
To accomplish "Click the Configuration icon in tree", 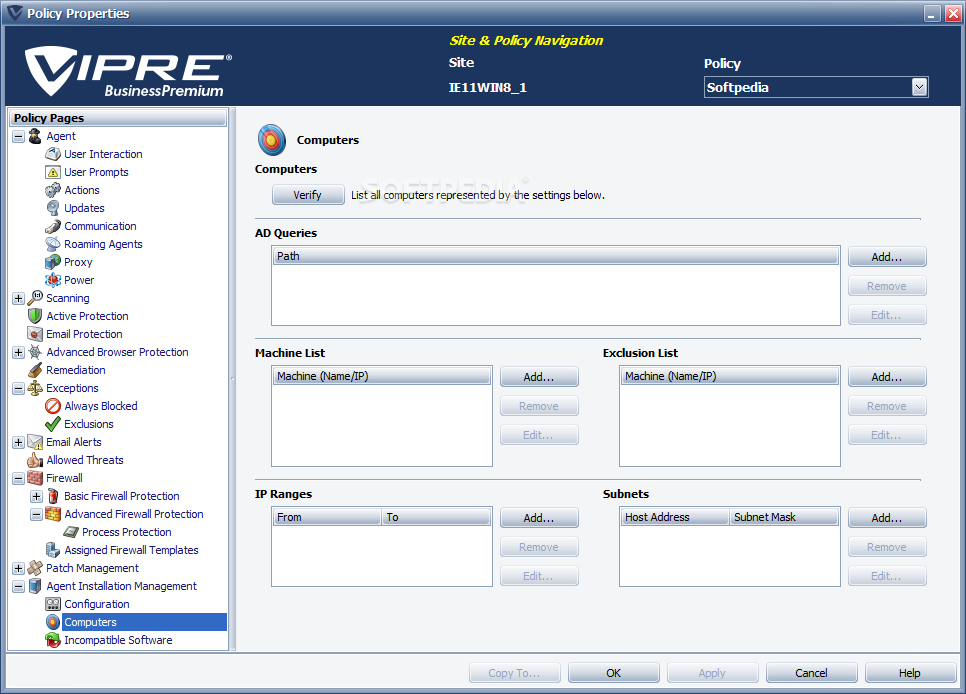I will coord(53,604).
